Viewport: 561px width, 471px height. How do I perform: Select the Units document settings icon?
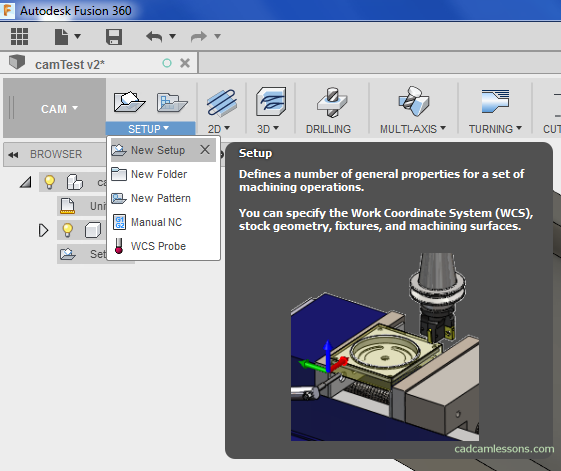(68, 206)
